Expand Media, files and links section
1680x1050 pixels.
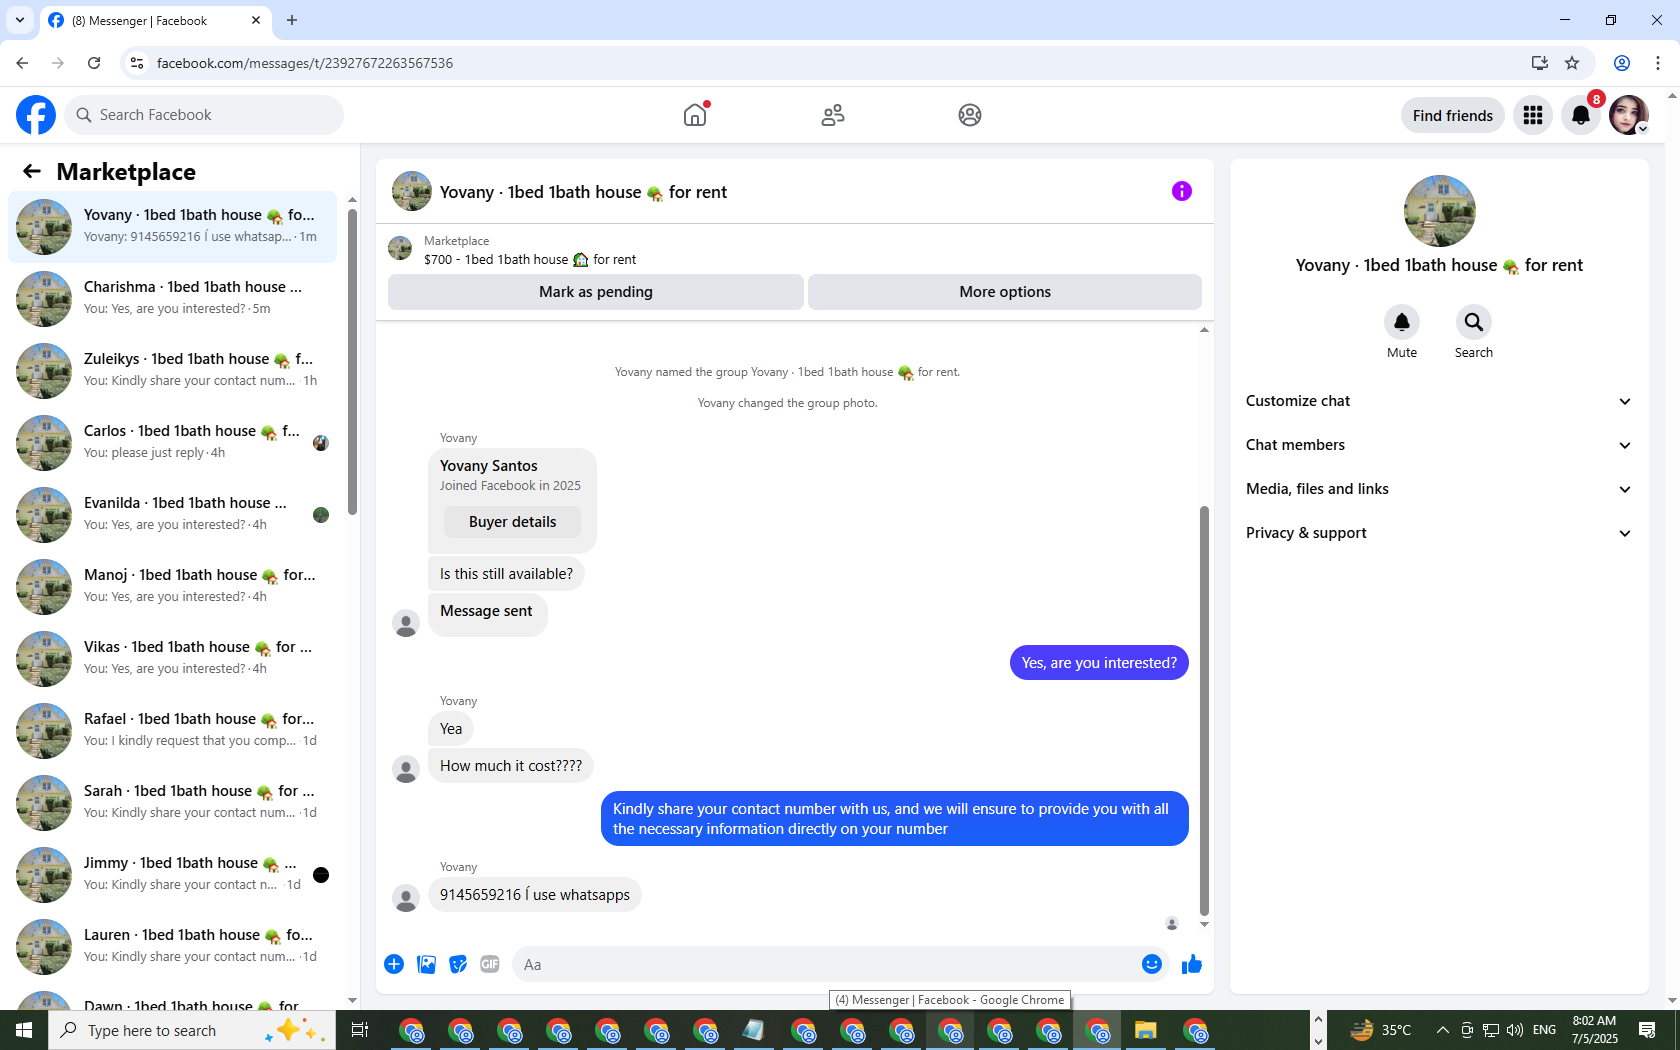tap(1439, 489)
